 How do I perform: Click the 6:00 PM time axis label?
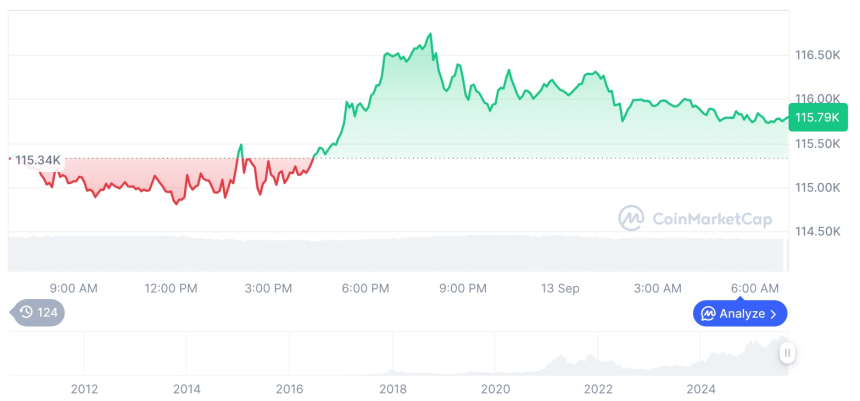coord(366,288)
